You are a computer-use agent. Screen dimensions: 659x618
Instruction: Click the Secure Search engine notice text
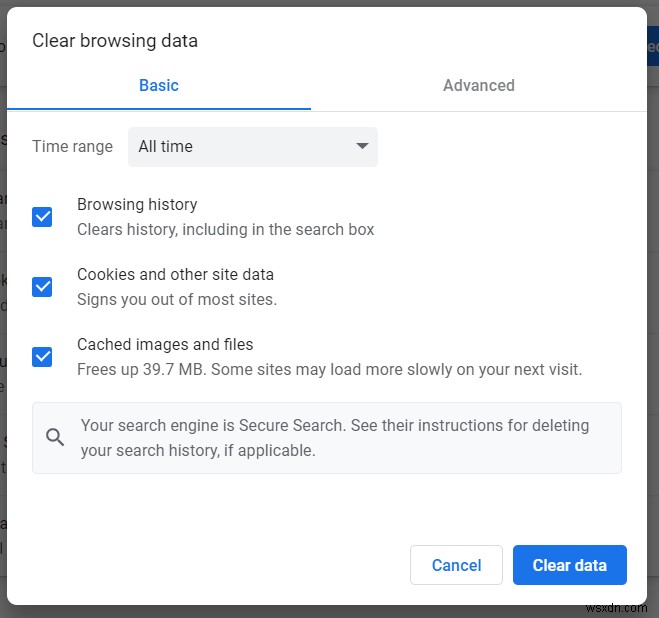(x=335, y=438)
